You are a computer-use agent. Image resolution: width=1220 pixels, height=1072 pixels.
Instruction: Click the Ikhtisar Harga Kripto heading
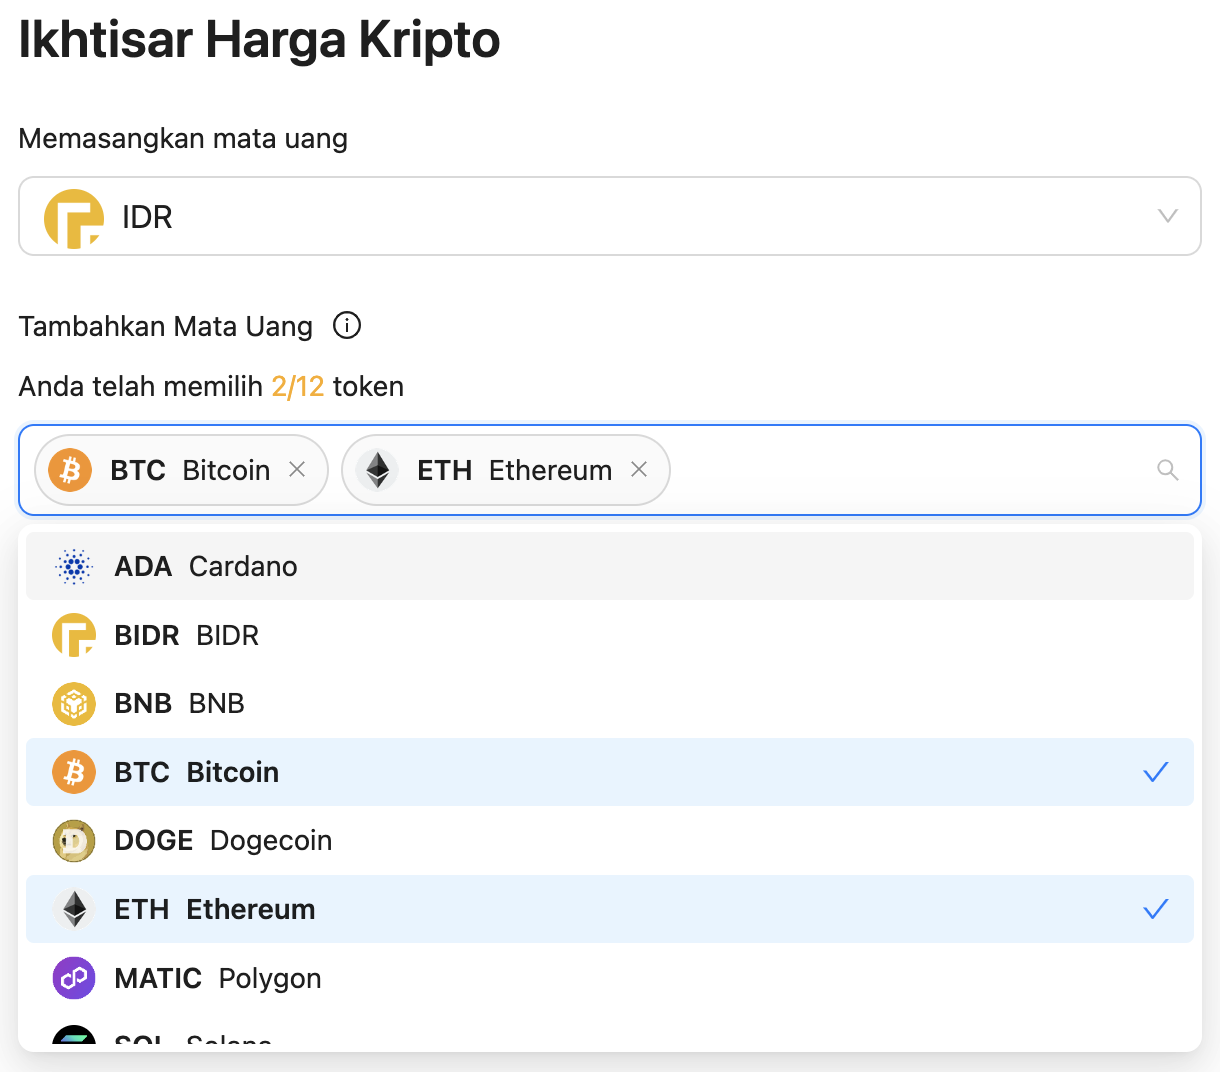coord(260,40)
